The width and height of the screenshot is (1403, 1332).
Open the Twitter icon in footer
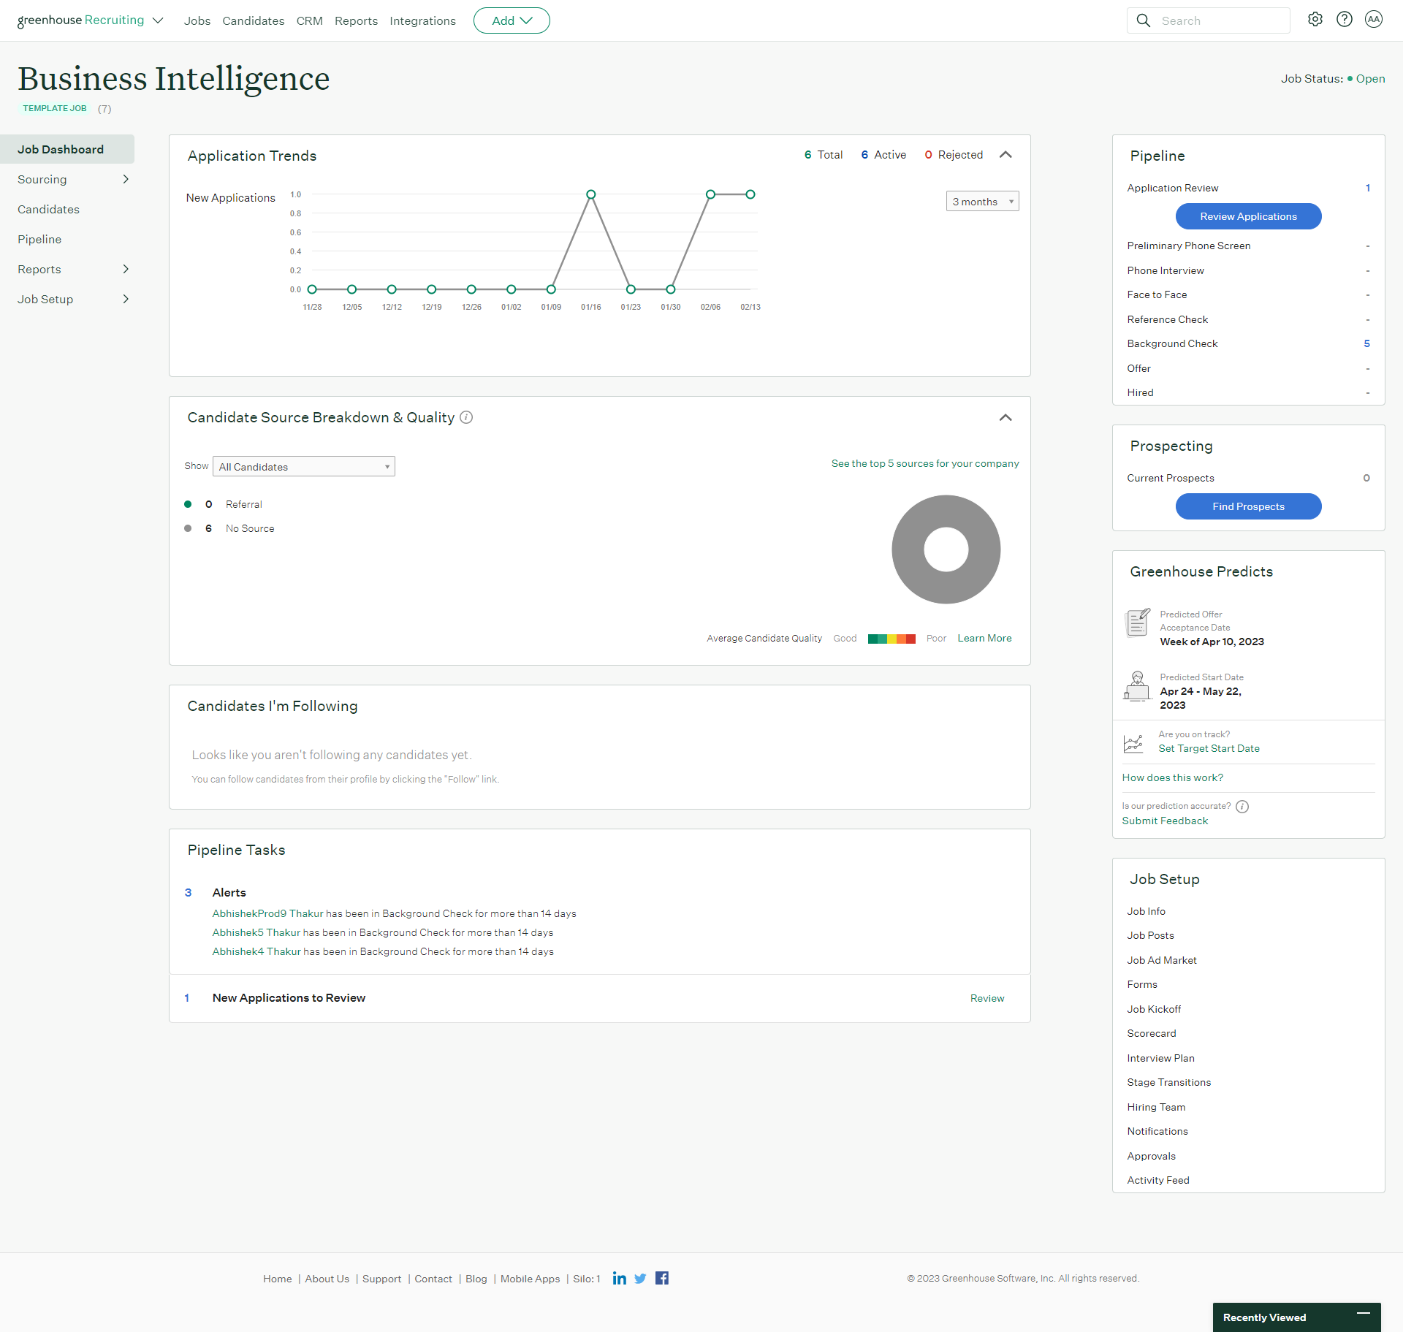pyautogui.click(x=640, y=1278)
